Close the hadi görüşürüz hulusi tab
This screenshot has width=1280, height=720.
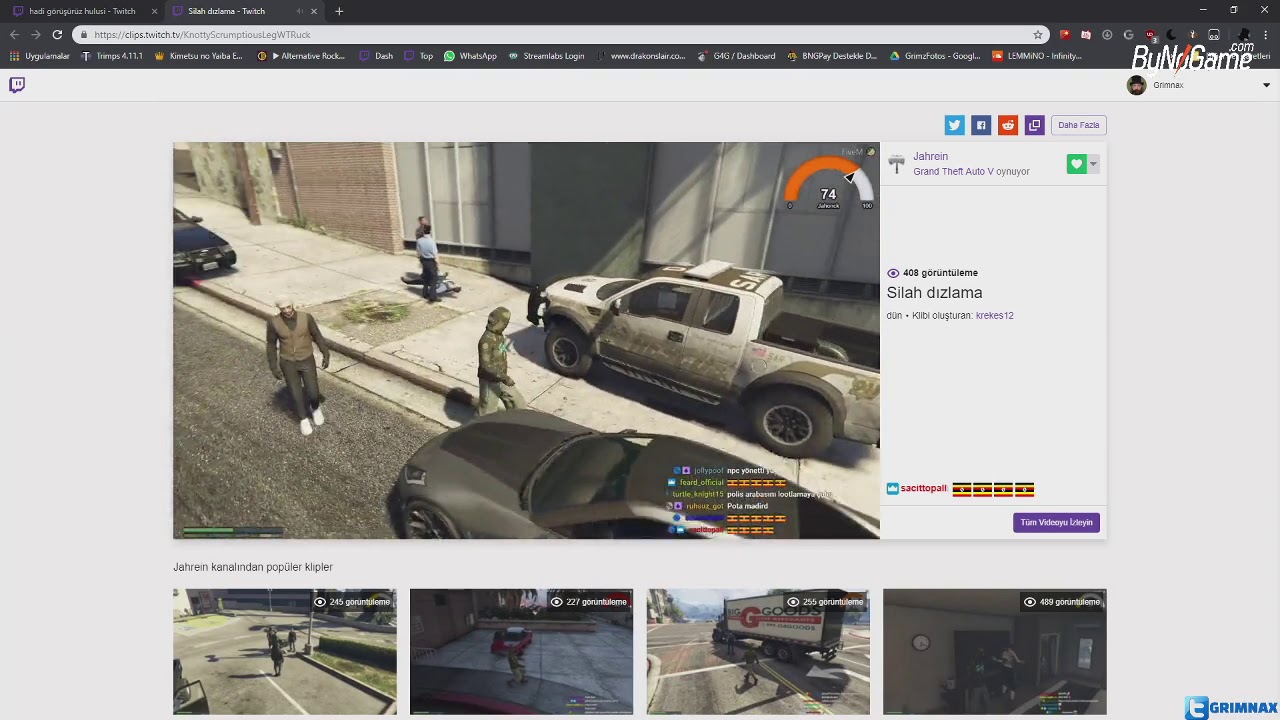(x=154, y=11)
